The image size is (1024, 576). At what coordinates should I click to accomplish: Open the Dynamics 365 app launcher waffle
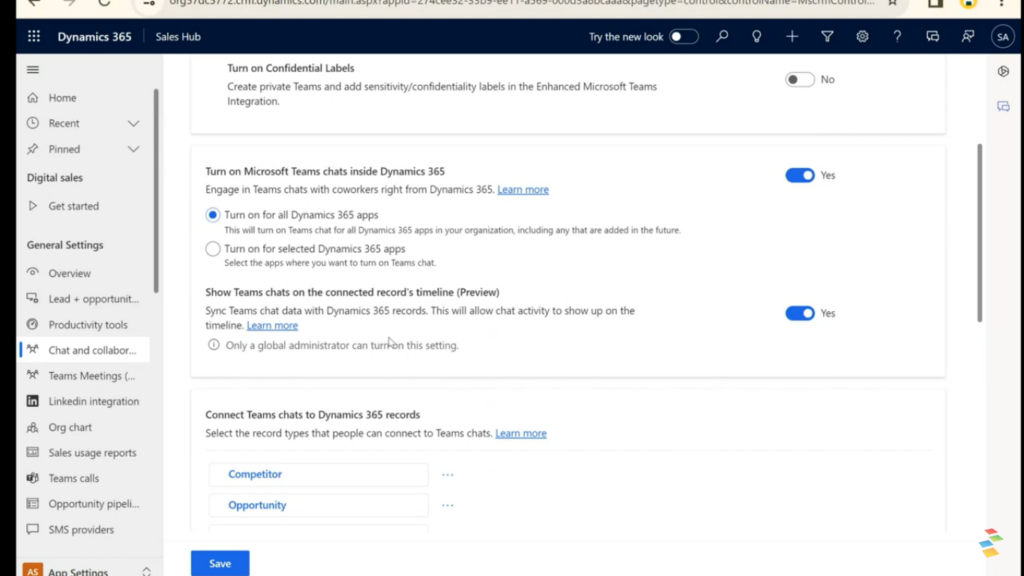[x=34, y=37]
